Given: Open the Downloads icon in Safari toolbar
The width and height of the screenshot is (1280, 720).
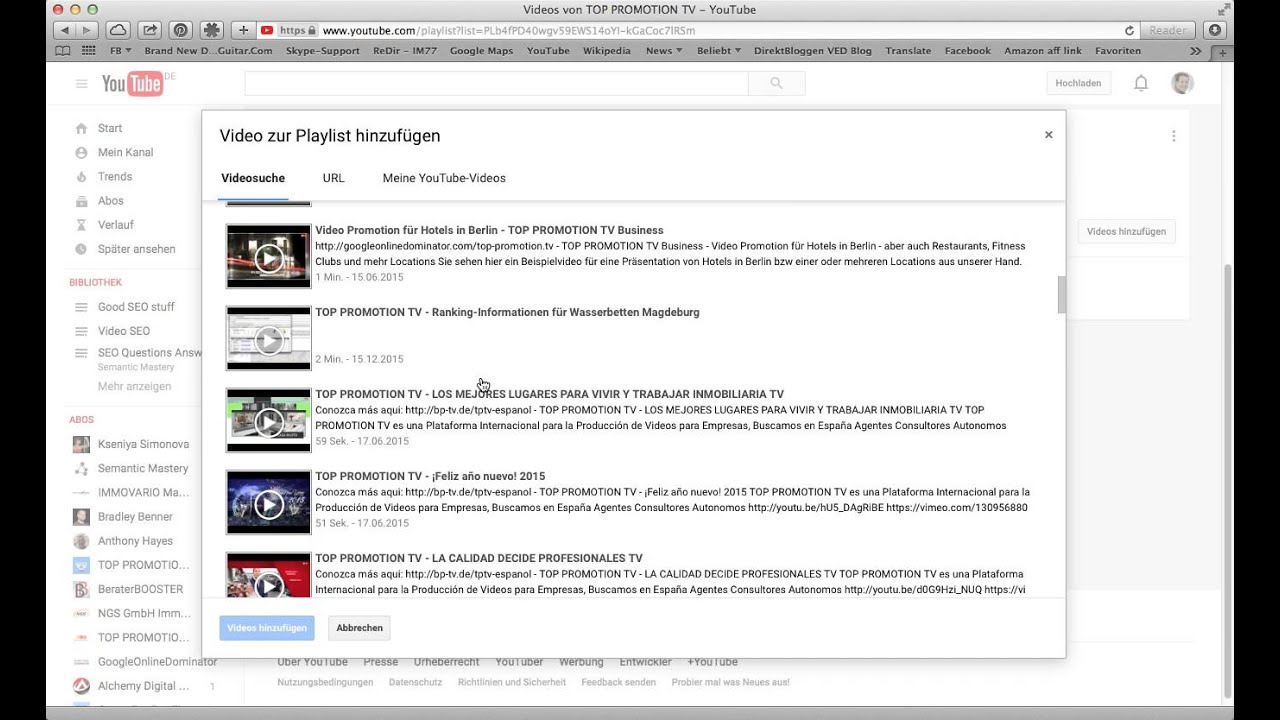Looking at the screenshot, I should click(x=1214, y=30).
